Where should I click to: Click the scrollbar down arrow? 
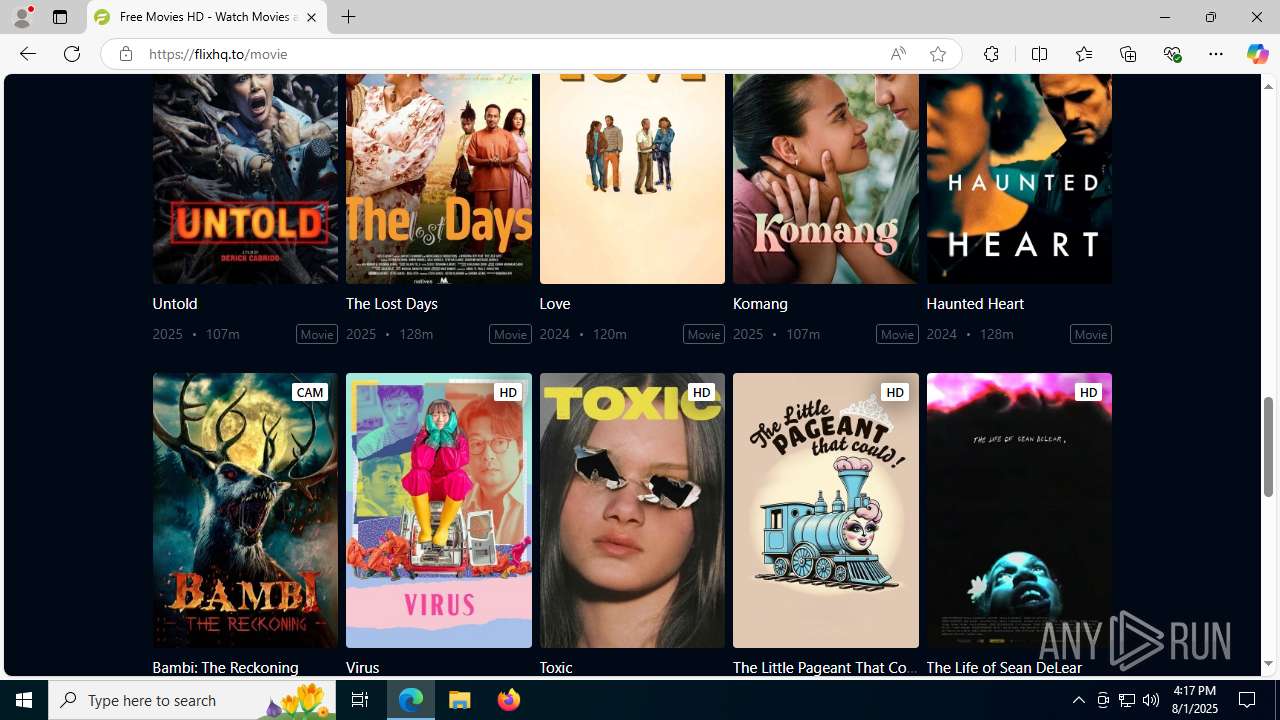pyautogui.click(x=1268, y=664)
